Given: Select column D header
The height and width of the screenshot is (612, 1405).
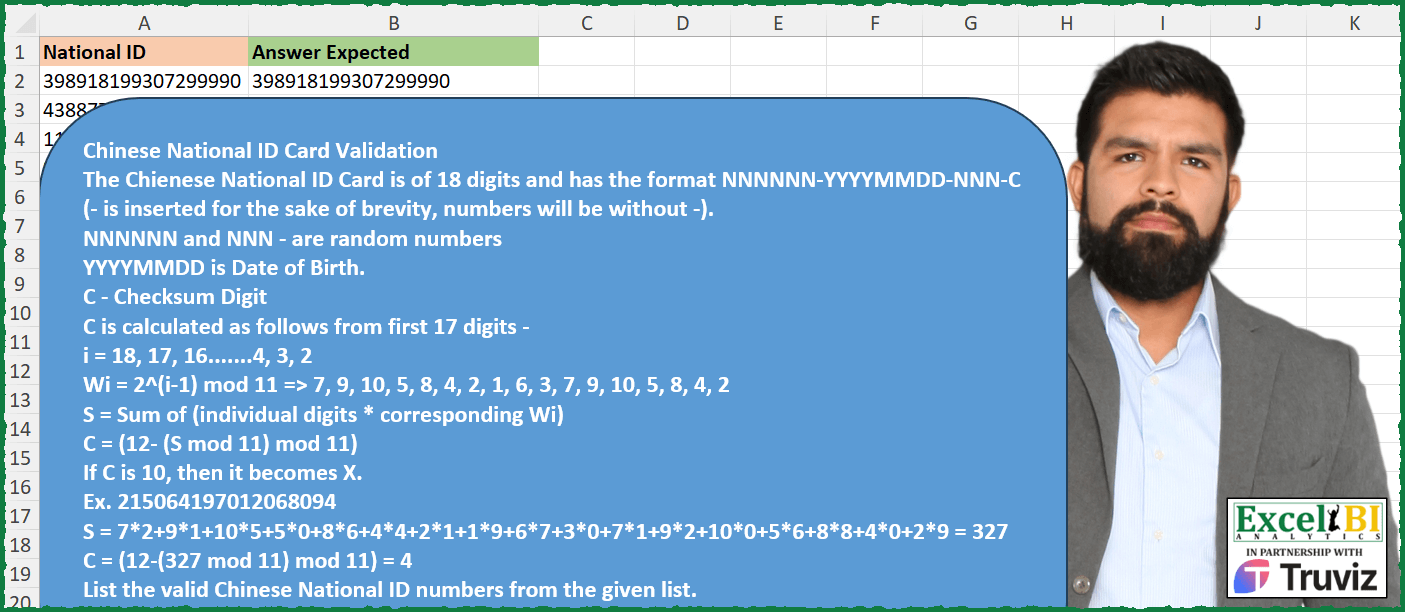Looking at the screenshot, I should 682,22.
